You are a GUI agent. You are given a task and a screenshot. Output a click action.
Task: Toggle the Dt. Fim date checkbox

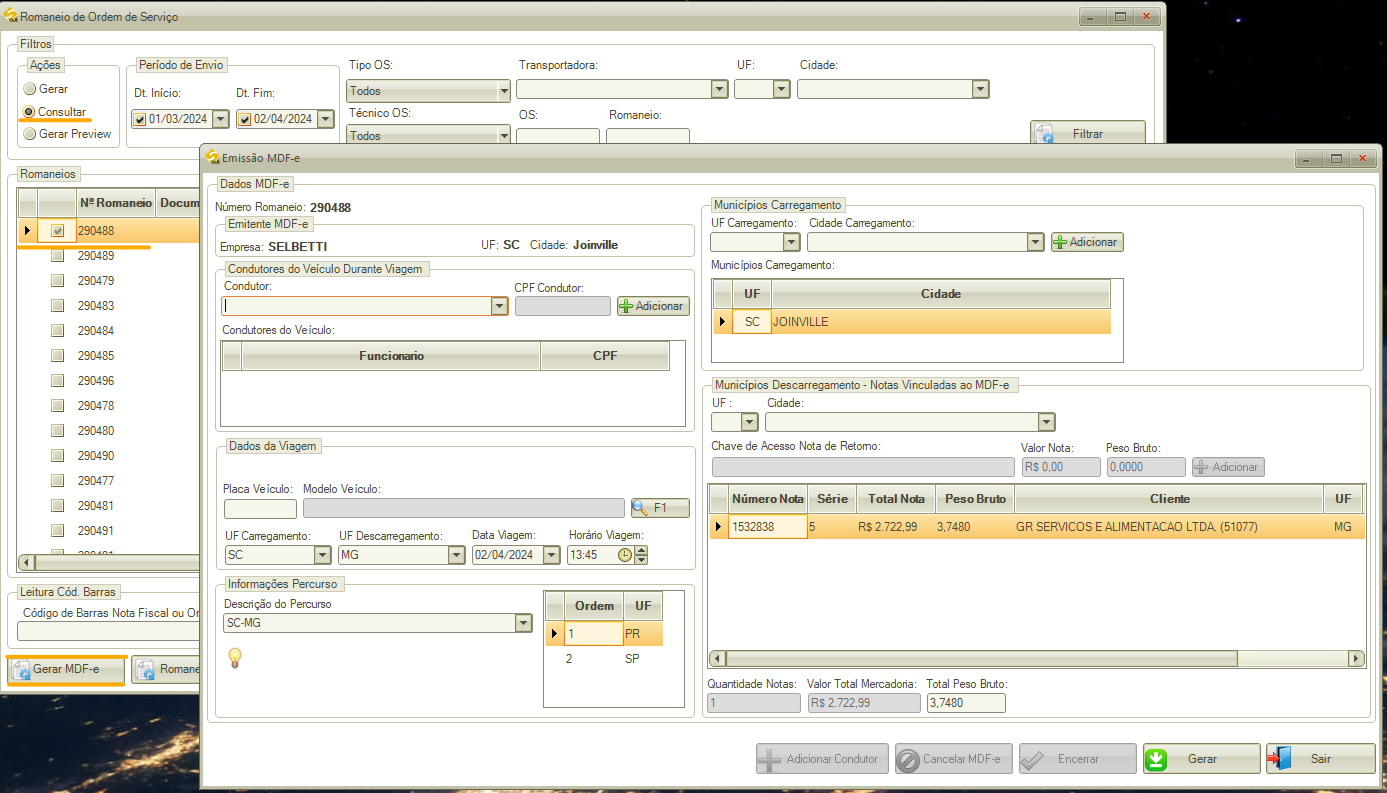(245, 119)
